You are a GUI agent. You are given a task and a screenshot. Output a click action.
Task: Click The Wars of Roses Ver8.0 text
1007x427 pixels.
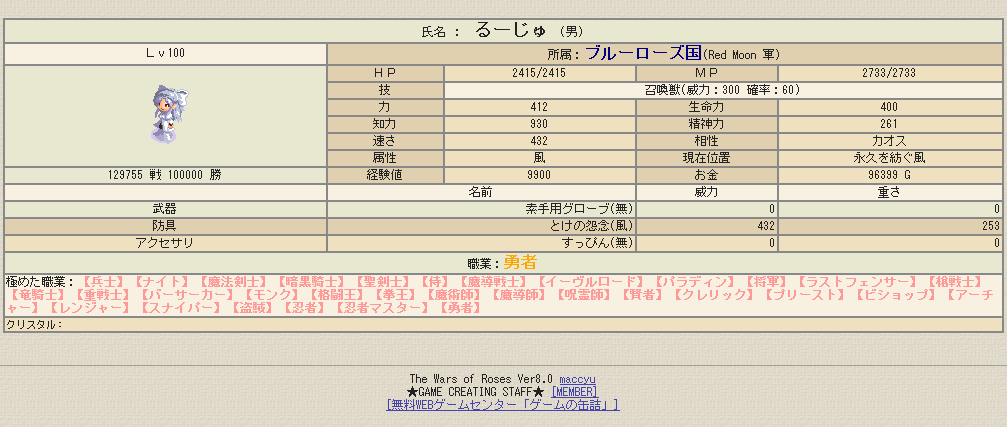tap(482, 379)
